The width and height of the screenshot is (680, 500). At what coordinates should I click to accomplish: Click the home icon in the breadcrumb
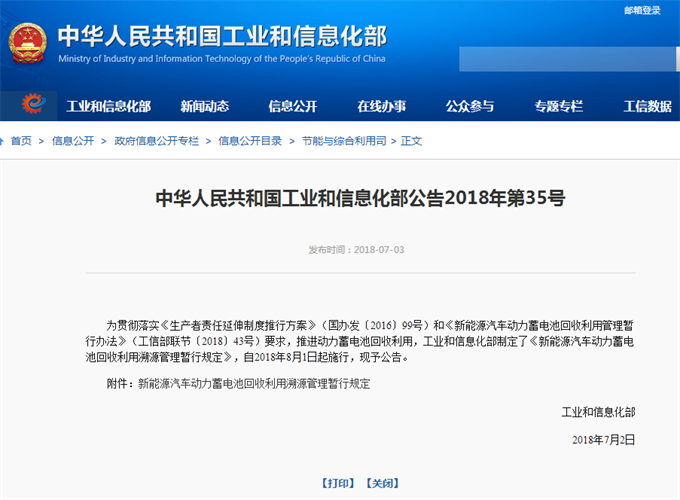(x=4, y=141)
